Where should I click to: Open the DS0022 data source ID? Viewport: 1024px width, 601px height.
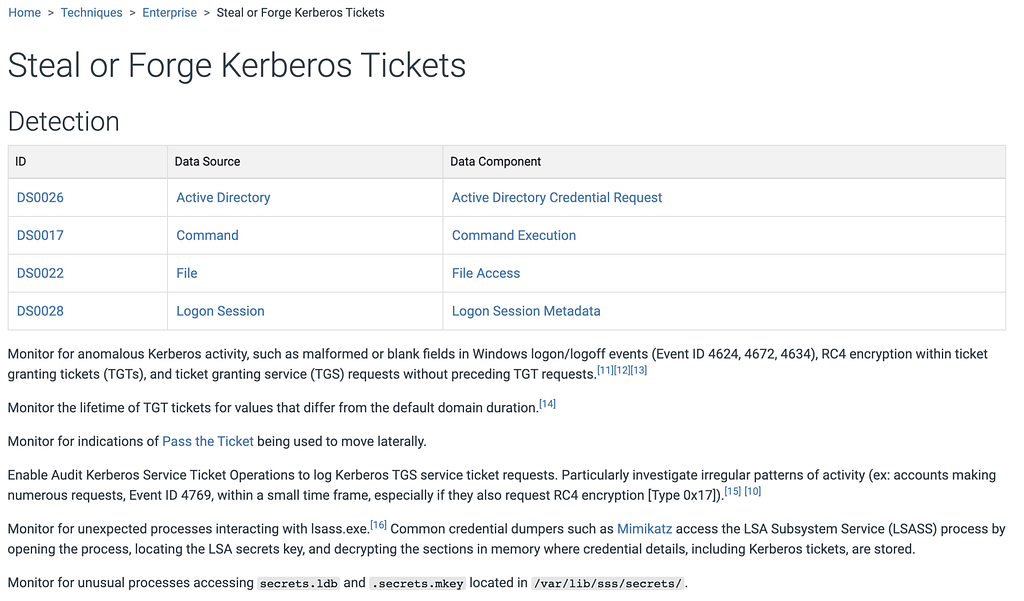tap(40, 273)
